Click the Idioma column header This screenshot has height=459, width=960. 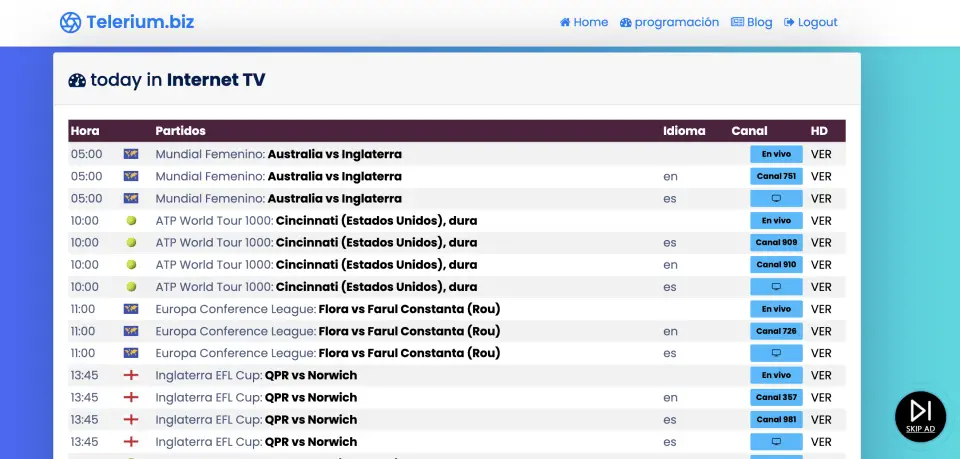[x=684, y=131]
